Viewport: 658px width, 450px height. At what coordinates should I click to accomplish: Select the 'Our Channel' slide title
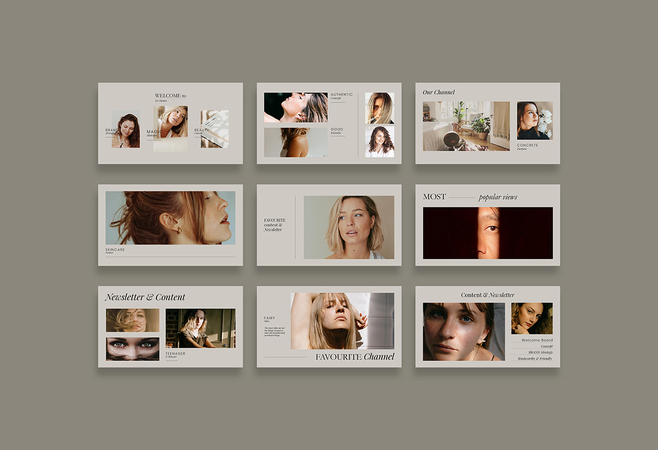pyautogui.click(x=439, y=92)
